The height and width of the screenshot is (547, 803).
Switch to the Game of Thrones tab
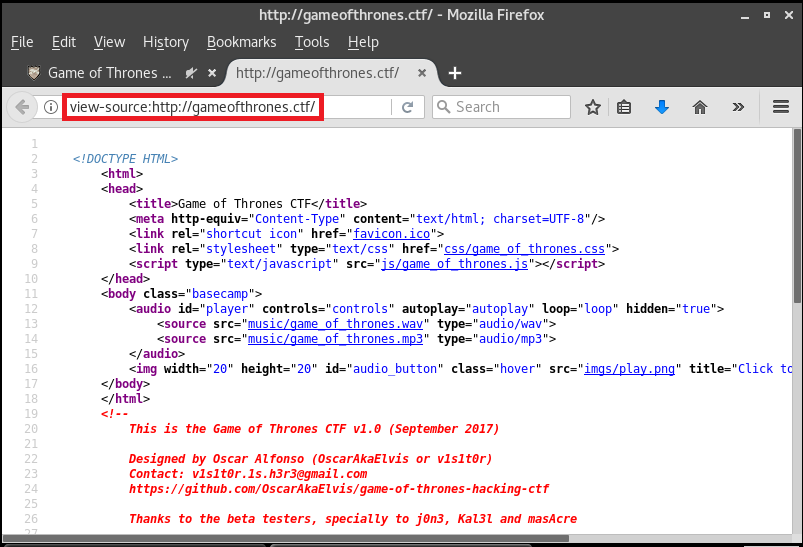click(110, 73)
